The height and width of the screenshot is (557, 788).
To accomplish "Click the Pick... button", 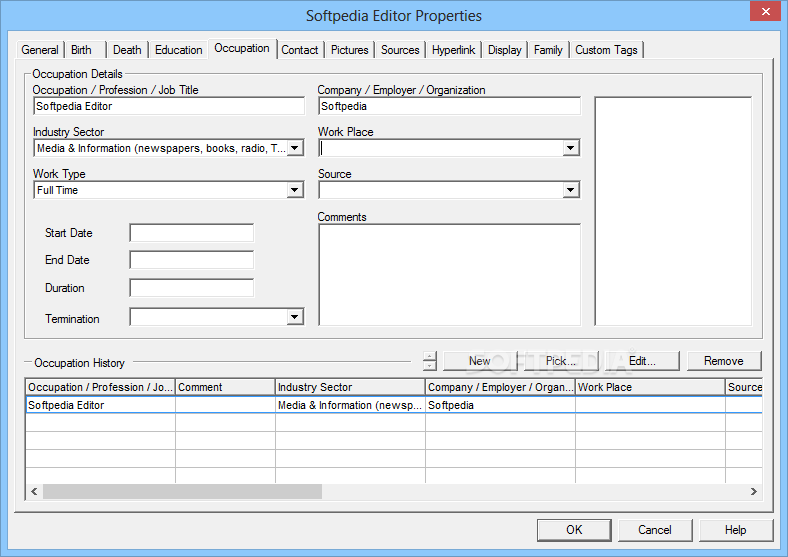I will point(561,361).
